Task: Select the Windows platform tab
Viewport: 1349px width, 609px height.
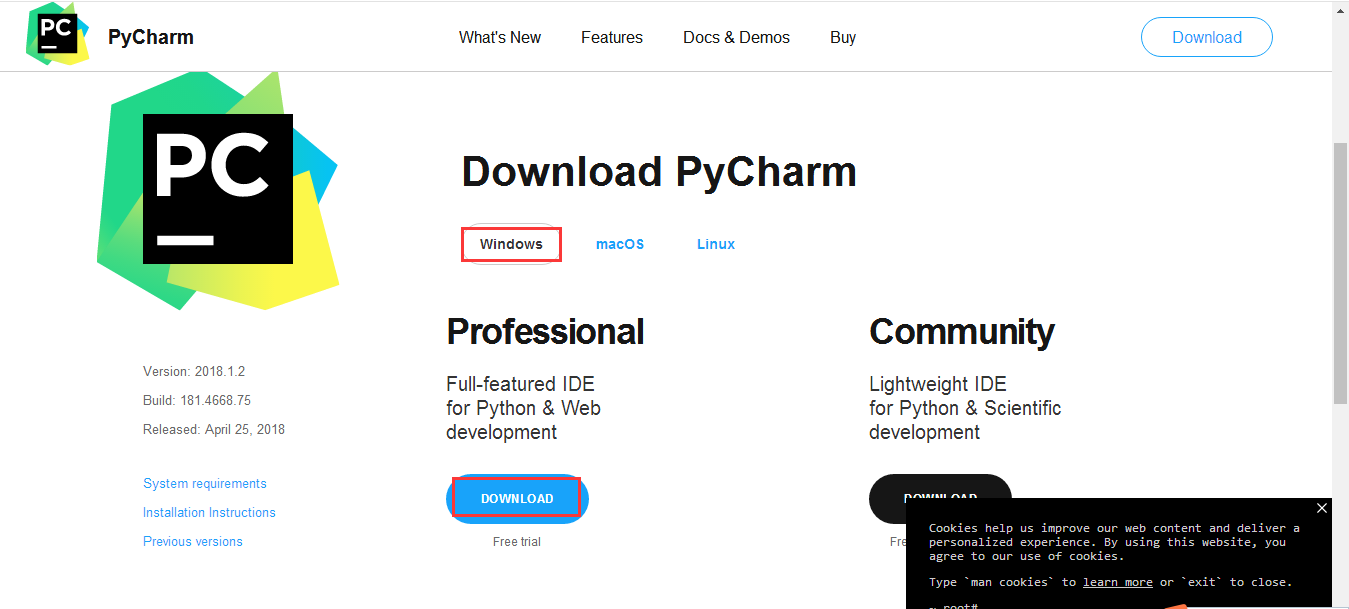Action: tap(511, 244)
